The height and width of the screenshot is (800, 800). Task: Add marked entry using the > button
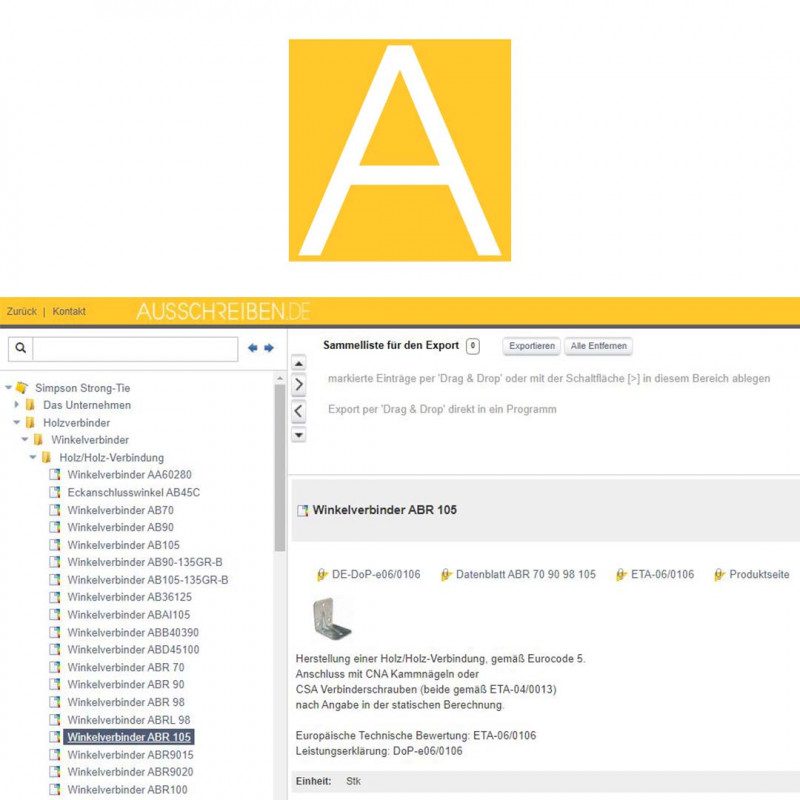[299, 385]
